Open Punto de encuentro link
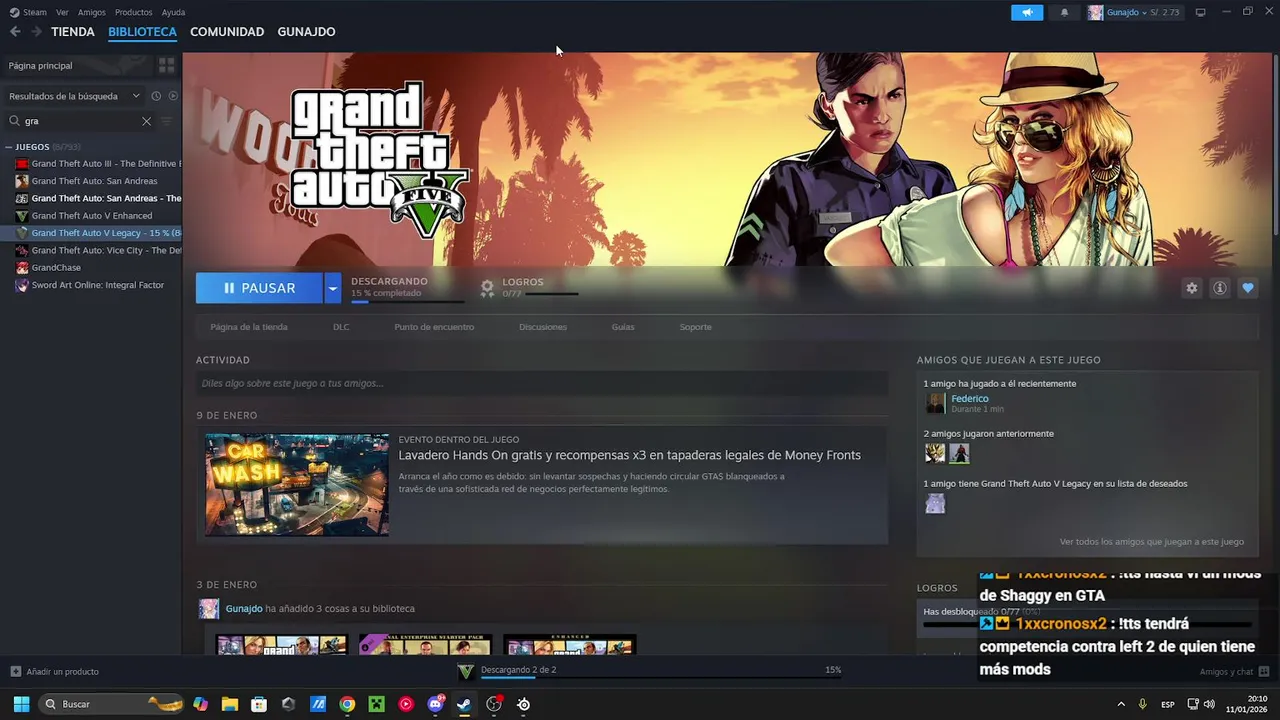This screenshot has height=720, width=1280. 434,327
